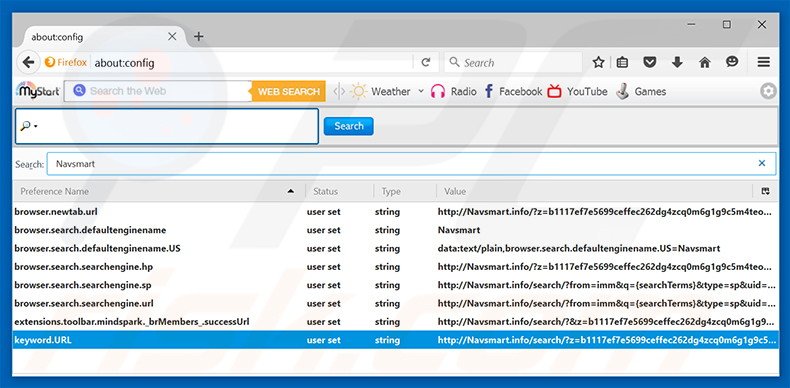
Task: Minimize the Firefox window
Action: [692, 24]
